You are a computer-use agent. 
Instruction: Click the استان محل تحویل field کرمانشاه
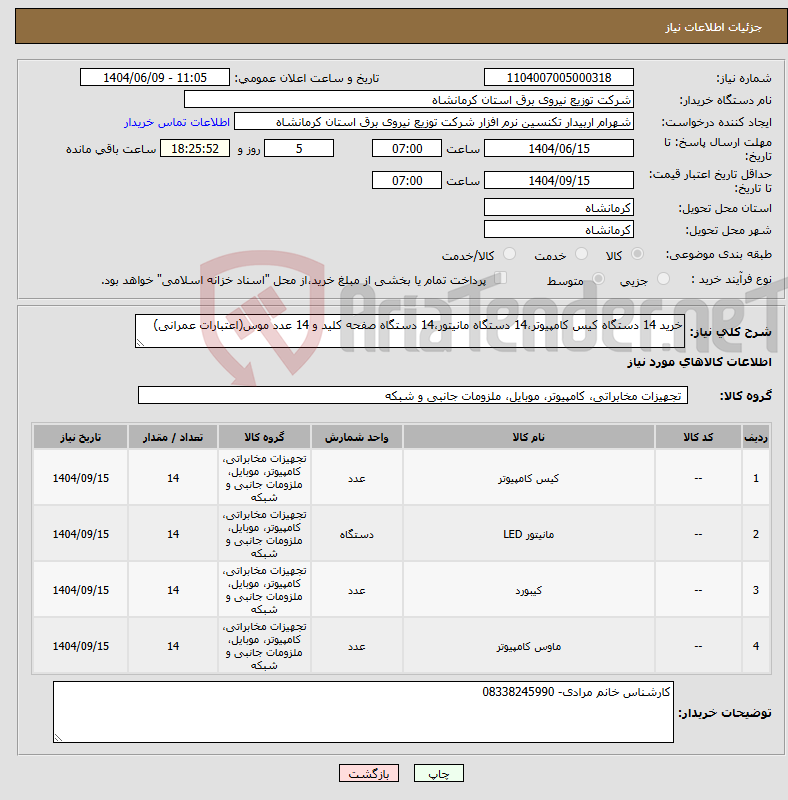559,208
